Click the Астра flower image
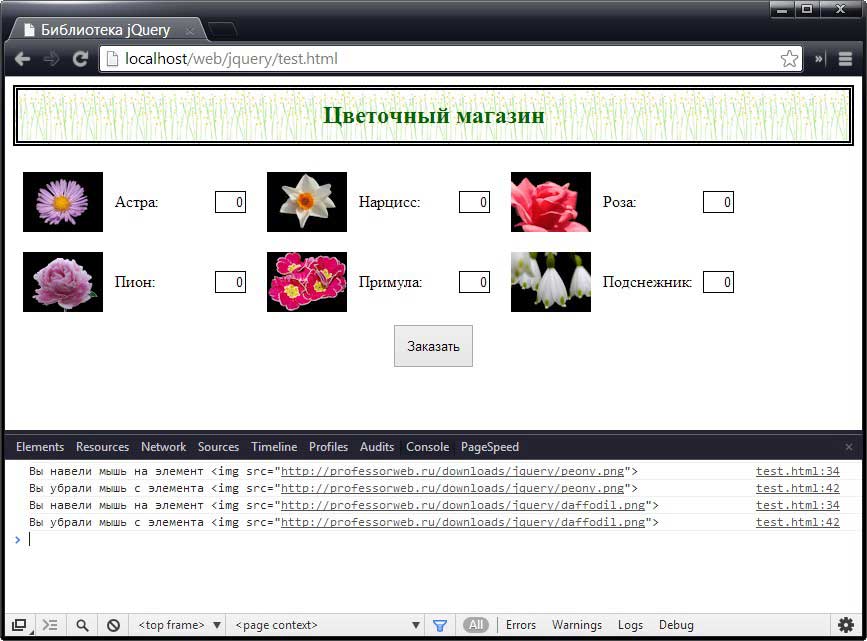The image size is (867, 641). (x=63, y=202)
